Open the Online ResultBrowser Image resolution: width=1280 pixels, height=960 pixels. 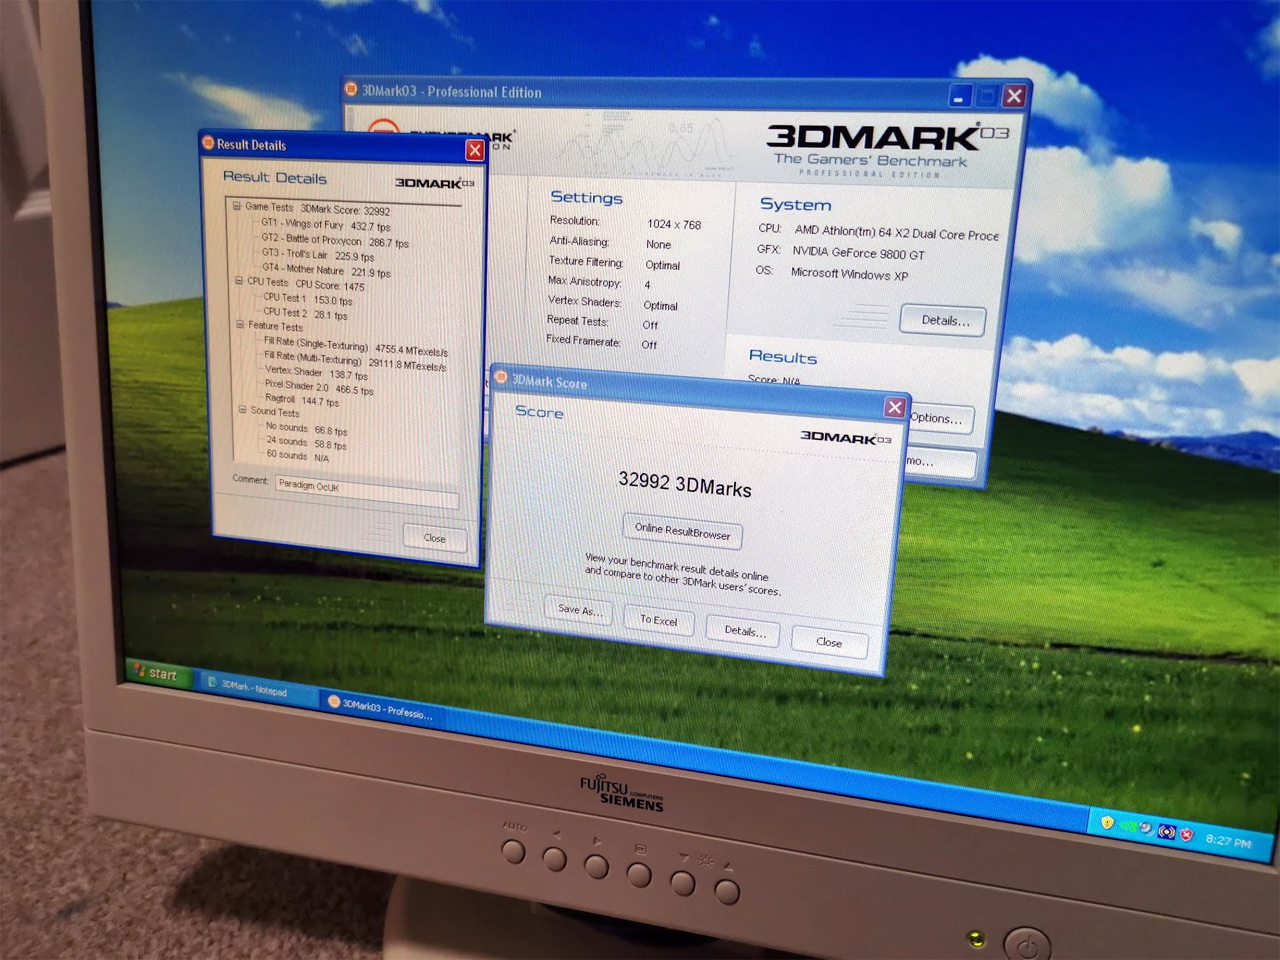[683, 531]
